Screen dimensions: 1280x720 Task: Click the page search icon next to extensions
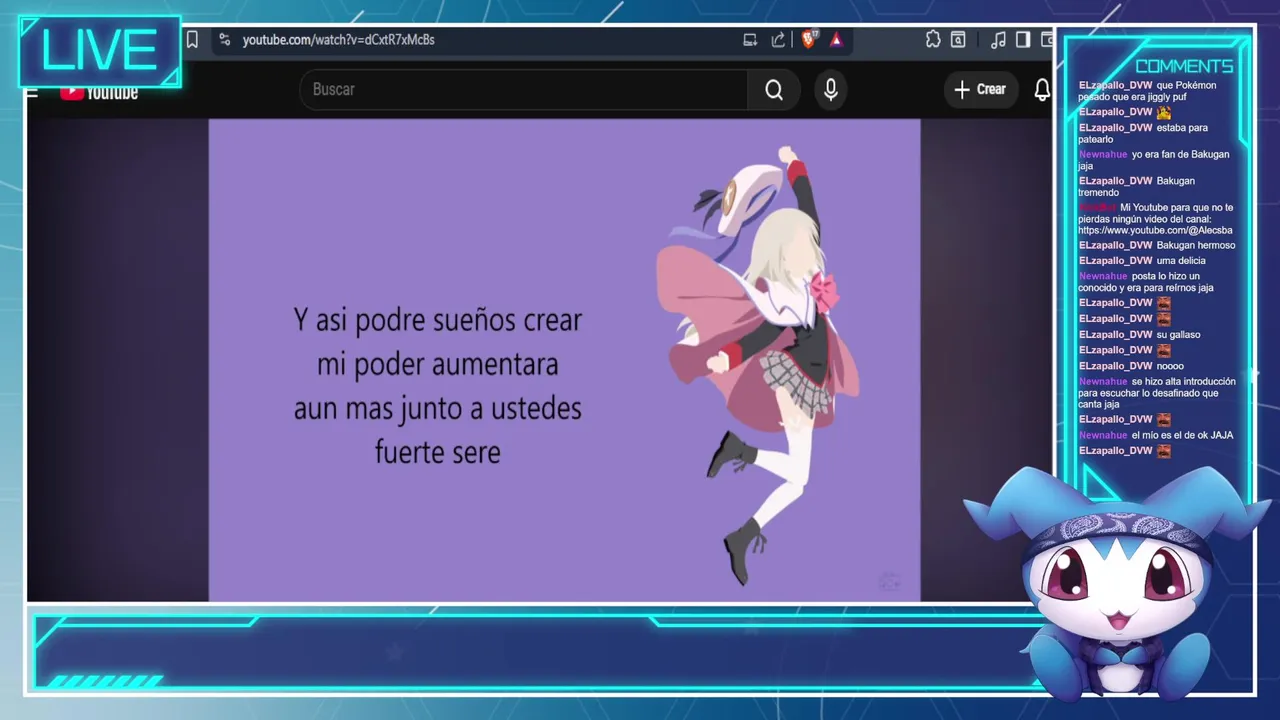pyautogui.click(x=958, y=40)
